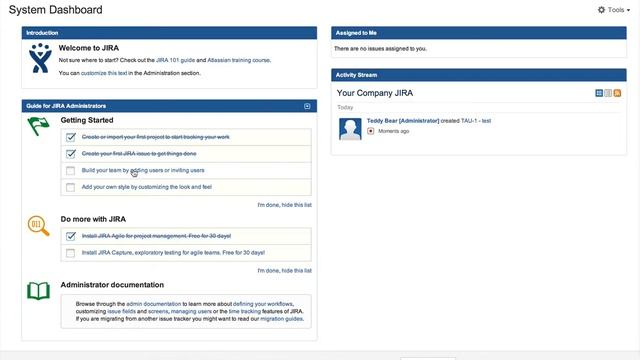Screen dimensions: 640x360
Task: Click the magnifier Do more with JIRA icon
Action: [38, 226]
